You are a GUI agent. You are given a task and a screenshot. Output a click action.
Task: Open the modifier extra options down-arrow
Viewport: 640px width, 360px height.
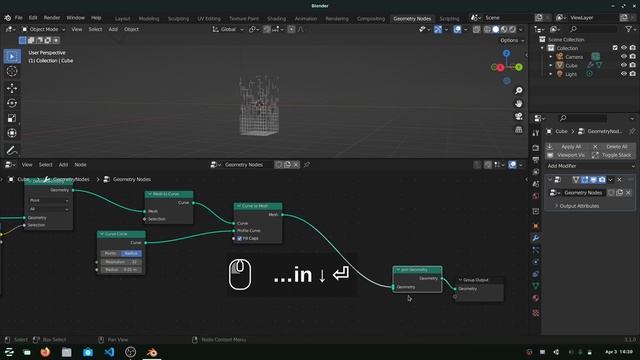[610, 180]
